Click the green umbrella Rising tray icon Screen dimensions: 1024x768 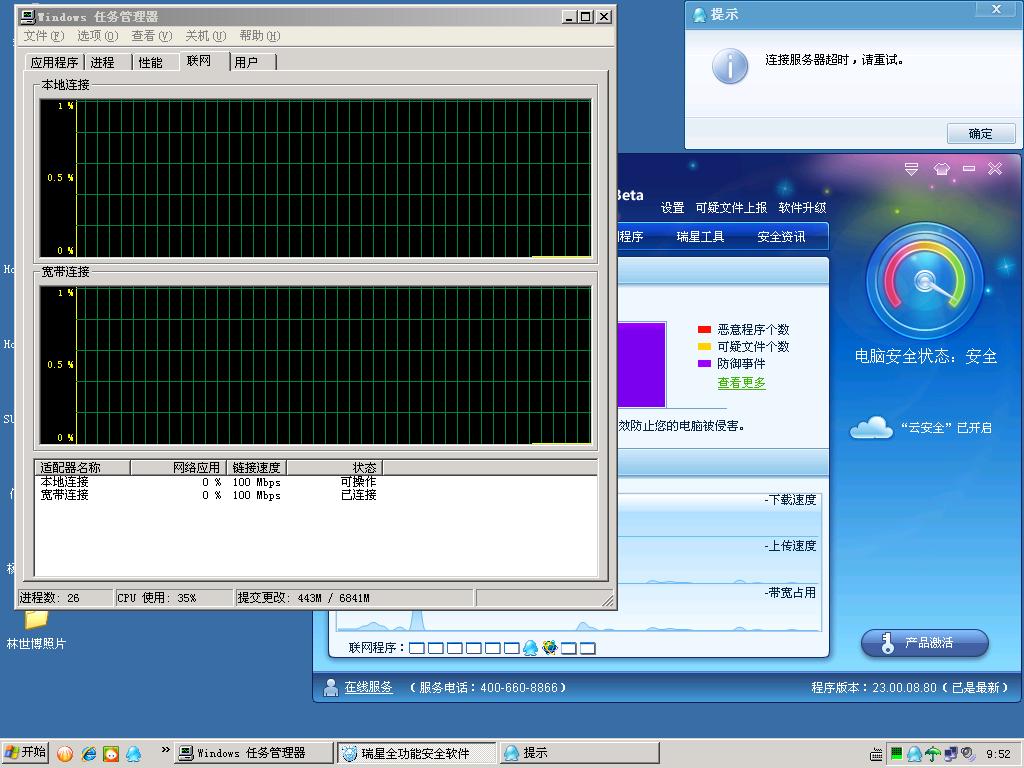(x=933, y=754)
